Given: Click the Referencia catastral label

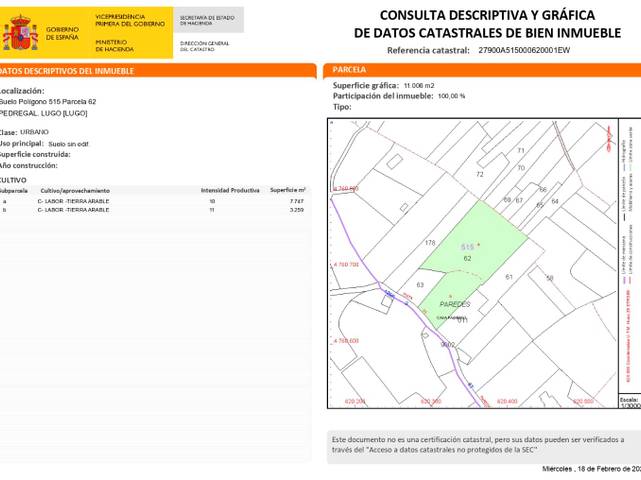Looking at the screenshot, I should click(428, 50).
